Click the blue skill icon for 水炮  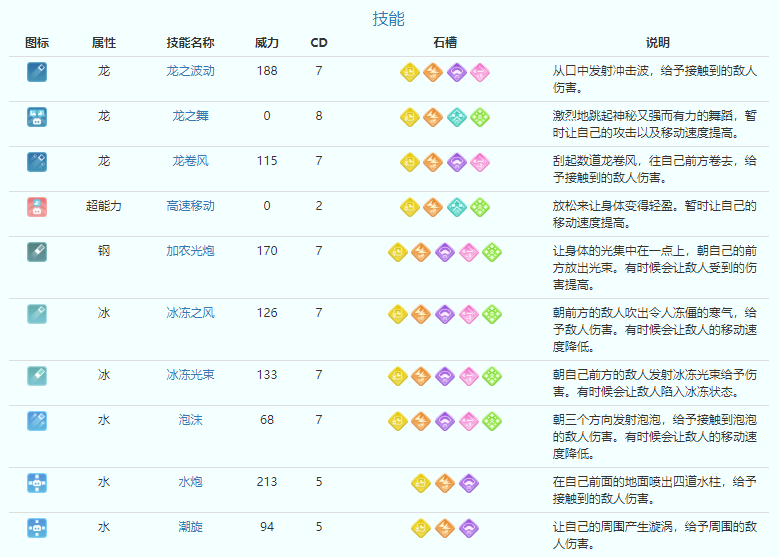pos(37,482)
